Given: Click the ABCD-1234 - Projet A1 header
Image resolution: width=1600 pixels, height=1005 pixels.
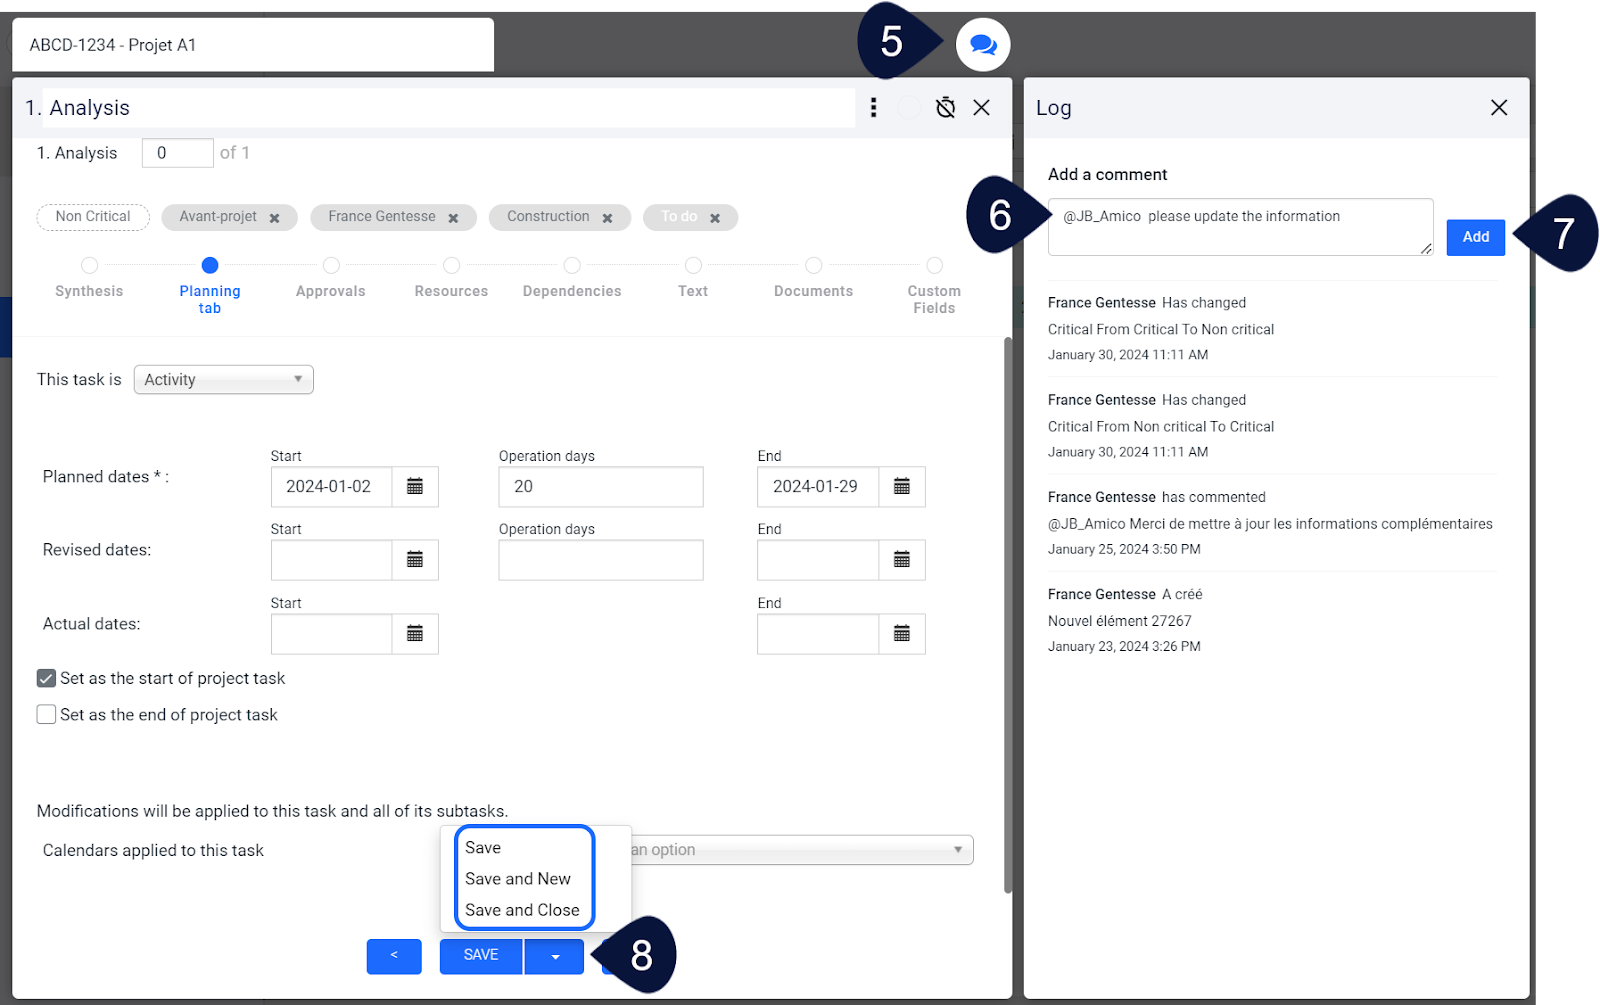Looking at the screenshot, I should (253, 45).
